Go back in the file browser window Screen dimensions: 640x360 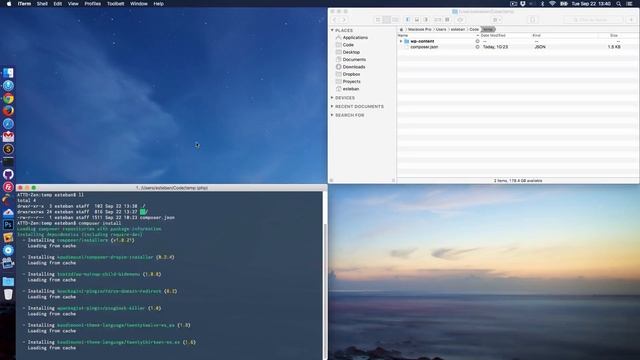pyautogui.click(x=335, y=20)
